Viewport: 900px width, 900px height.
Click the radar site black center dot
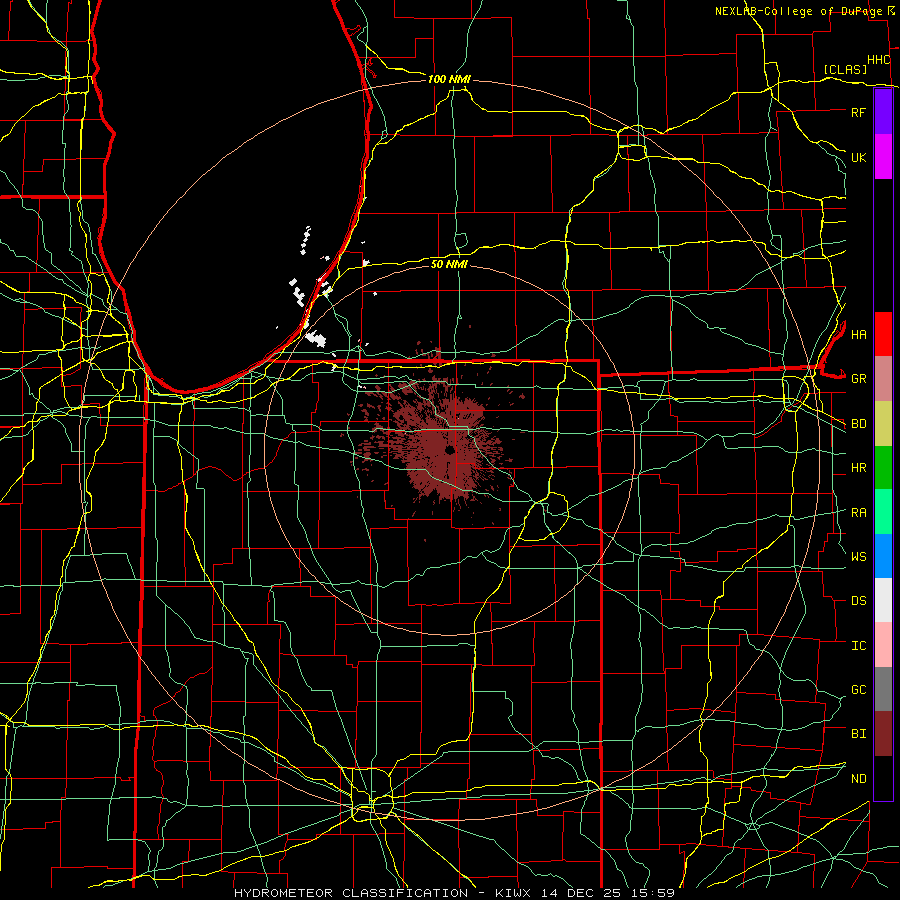click(x=449, y=450)
